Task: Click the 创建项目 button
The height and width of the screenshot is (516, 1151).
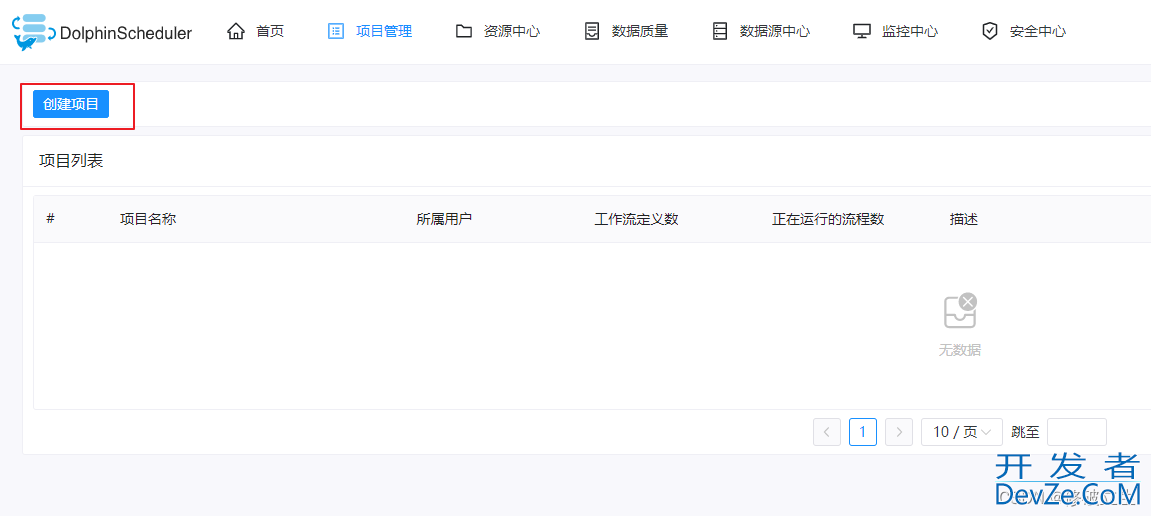Action: pos(71,104)
